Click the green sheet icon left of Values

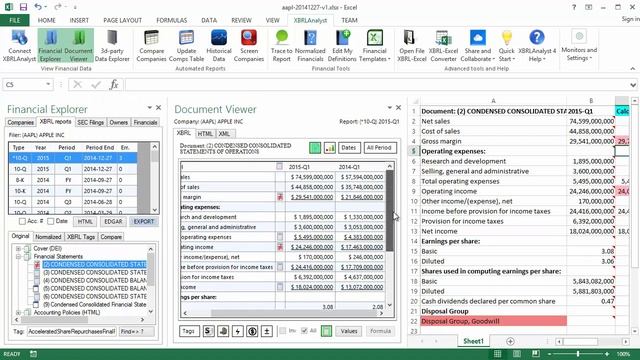326,331
